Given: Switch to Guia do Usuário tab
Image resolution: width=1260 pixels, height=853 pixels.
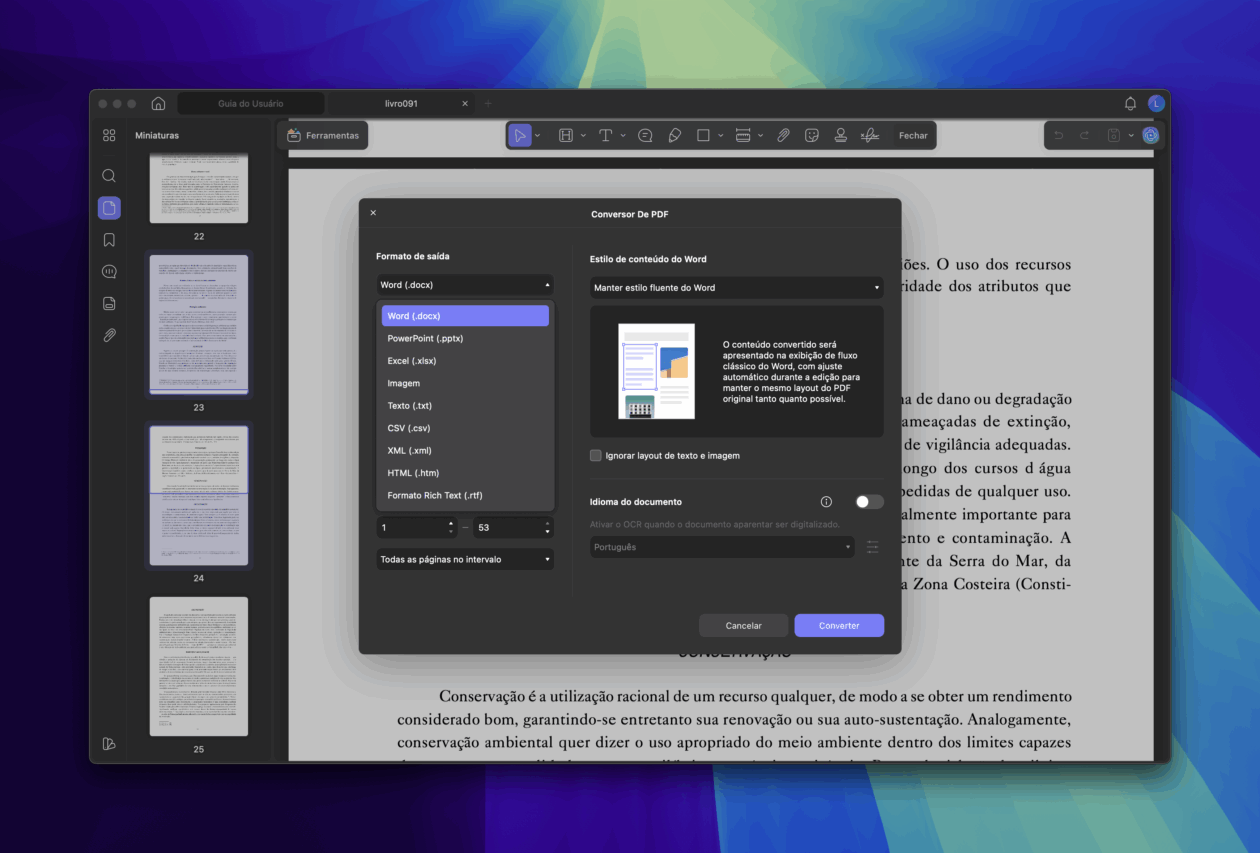Looking at the screenshot, I should [251, 103].
